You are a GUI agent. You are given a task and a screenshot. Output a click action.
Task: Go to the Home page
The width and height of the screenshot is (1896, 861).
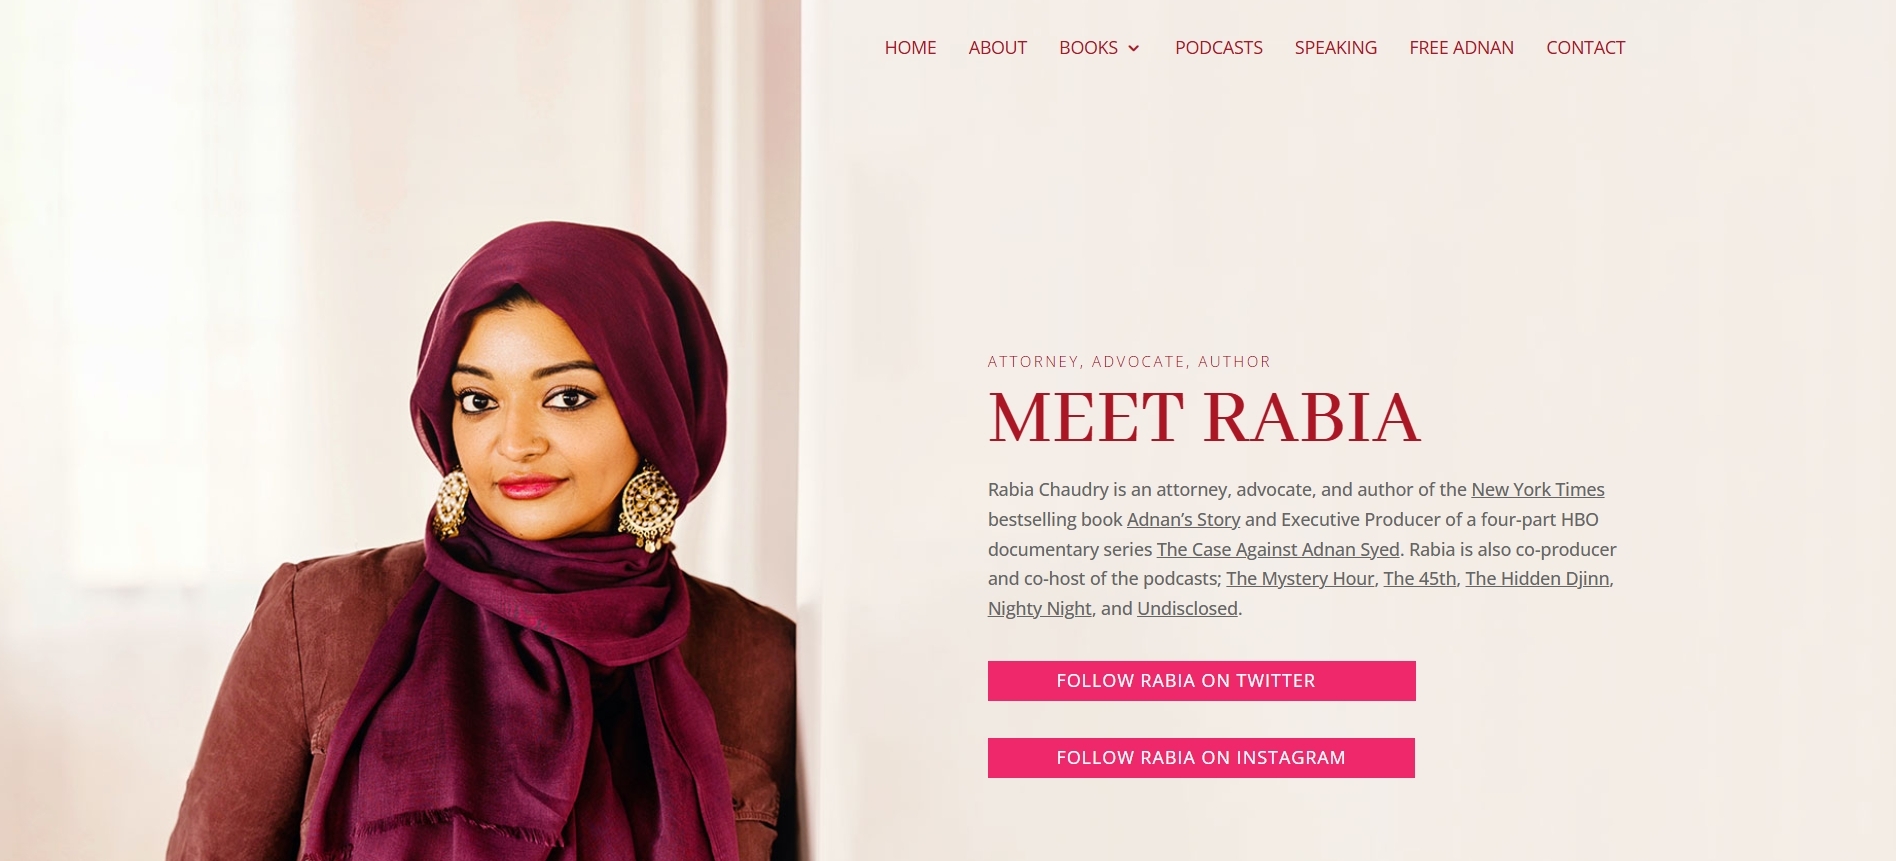coord(910,48)
